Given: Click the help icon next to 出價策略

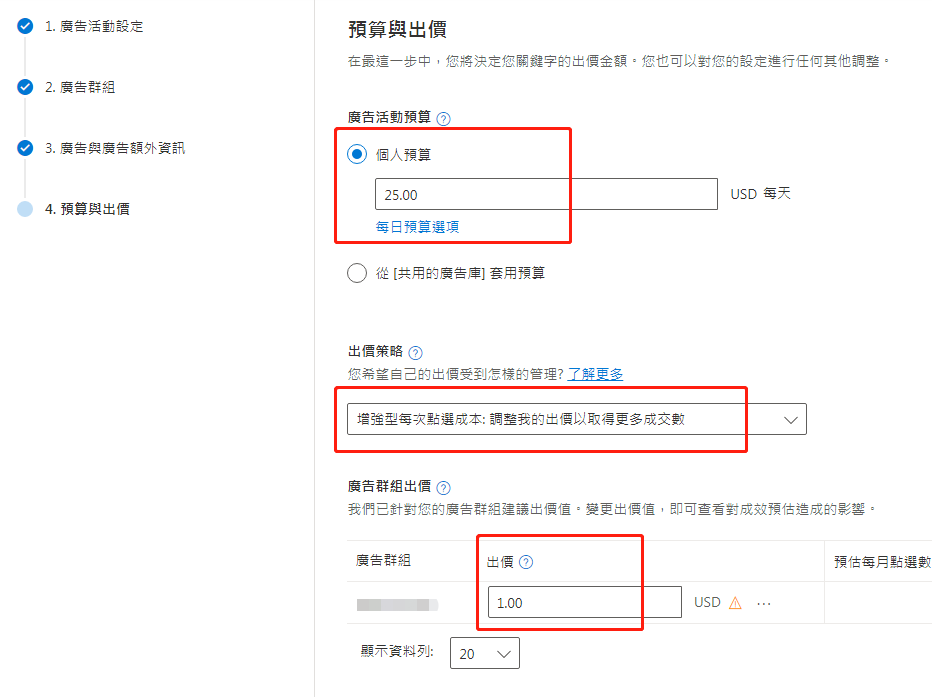Looking at the screenshot, I should click(x=415, y=351).
